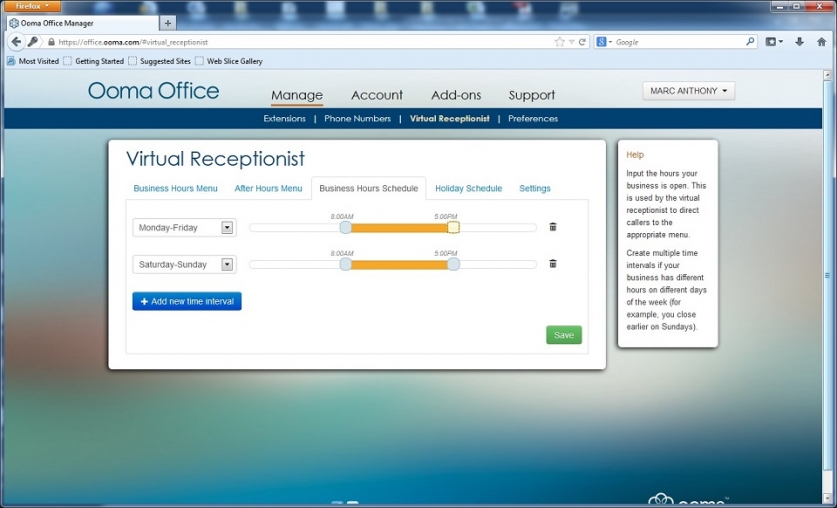Open the downloads arrow icon
The image size is (837, 508).
[x=799, y=42]
